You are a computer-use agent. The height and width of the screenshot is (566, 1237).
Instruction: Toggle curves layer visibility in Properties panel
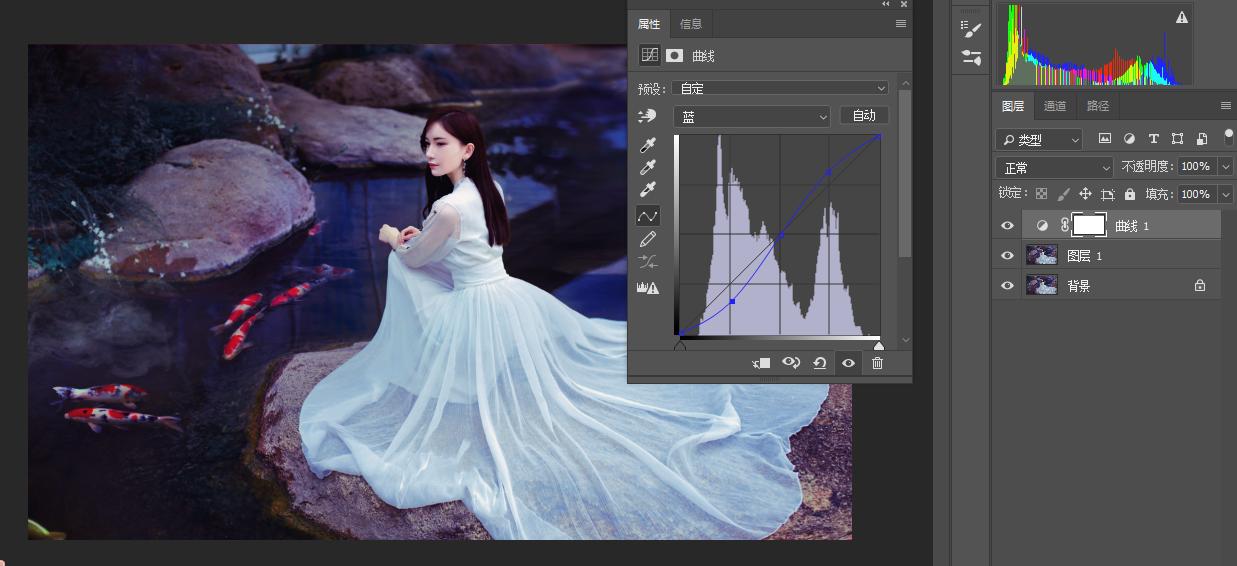(x=848, y=363)
